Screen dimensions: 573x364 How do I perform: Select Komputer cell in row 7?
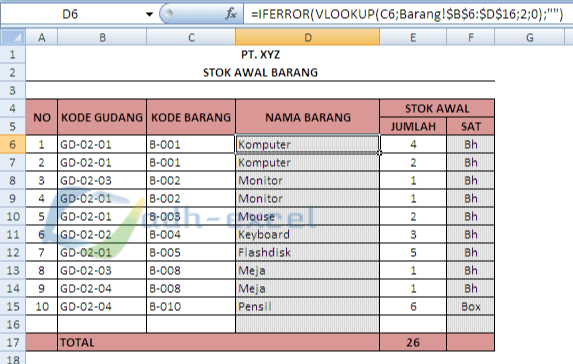308,162
